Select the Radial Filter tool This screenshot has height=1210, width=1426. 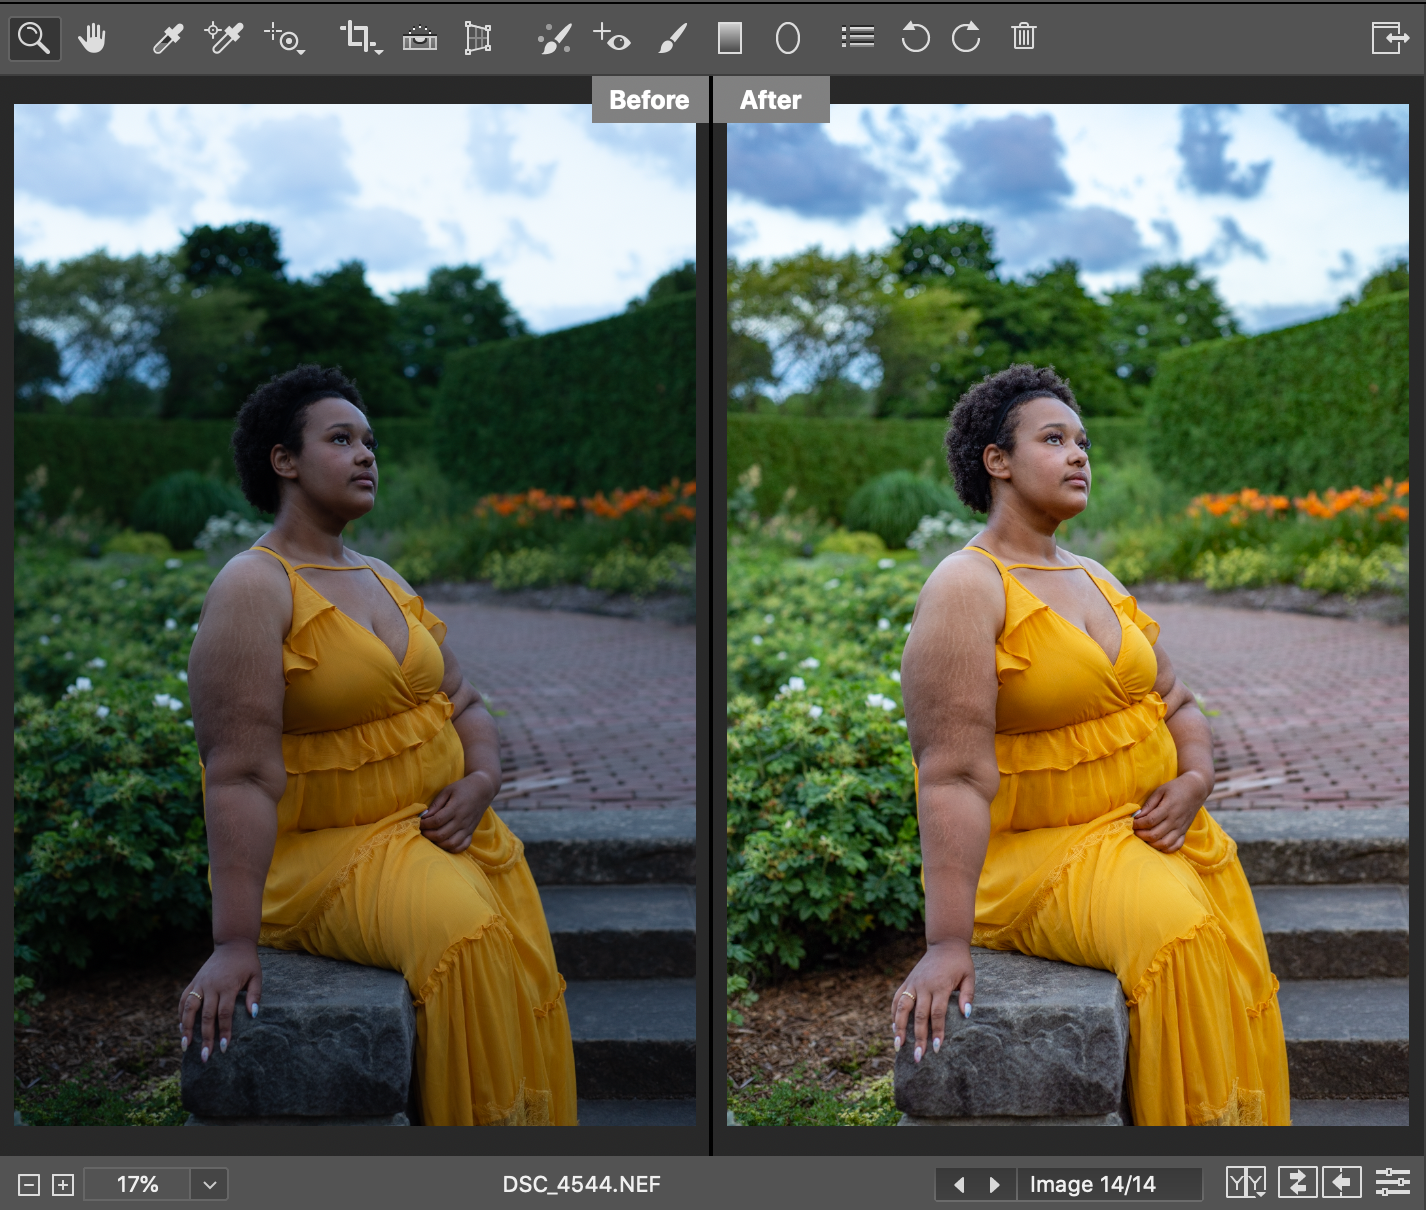[788, 39]
